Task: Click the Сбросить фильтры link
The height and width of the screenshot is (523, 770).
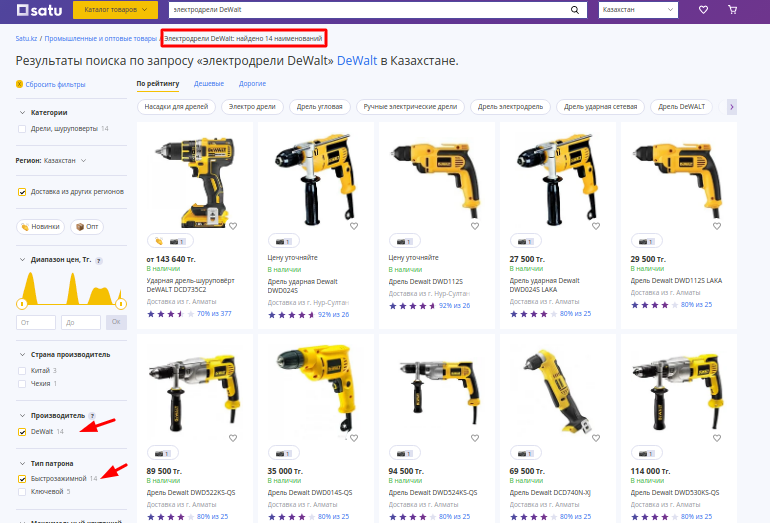Action: pos(55,84)
